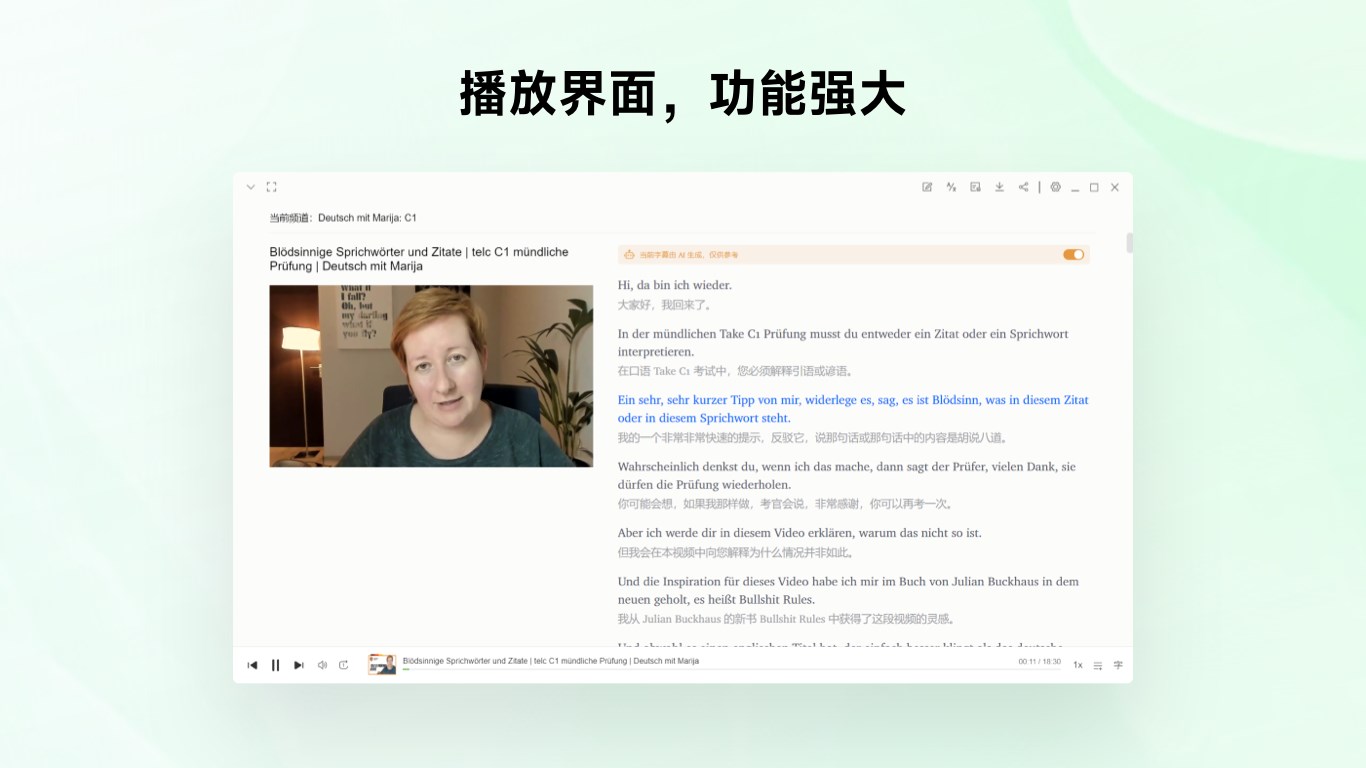Close the player window
Viewport: 1366px width, 768px height.
click(1115, 187)
